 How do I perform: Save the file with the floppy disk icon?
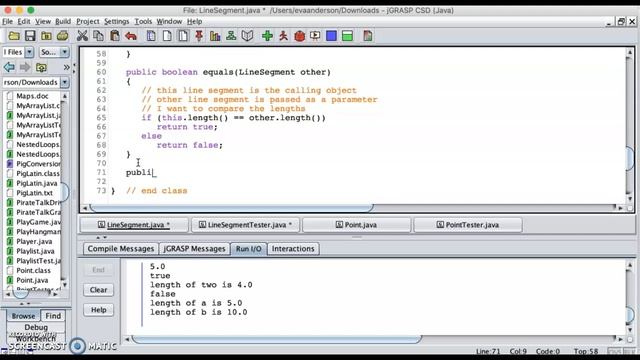point(30,36)
